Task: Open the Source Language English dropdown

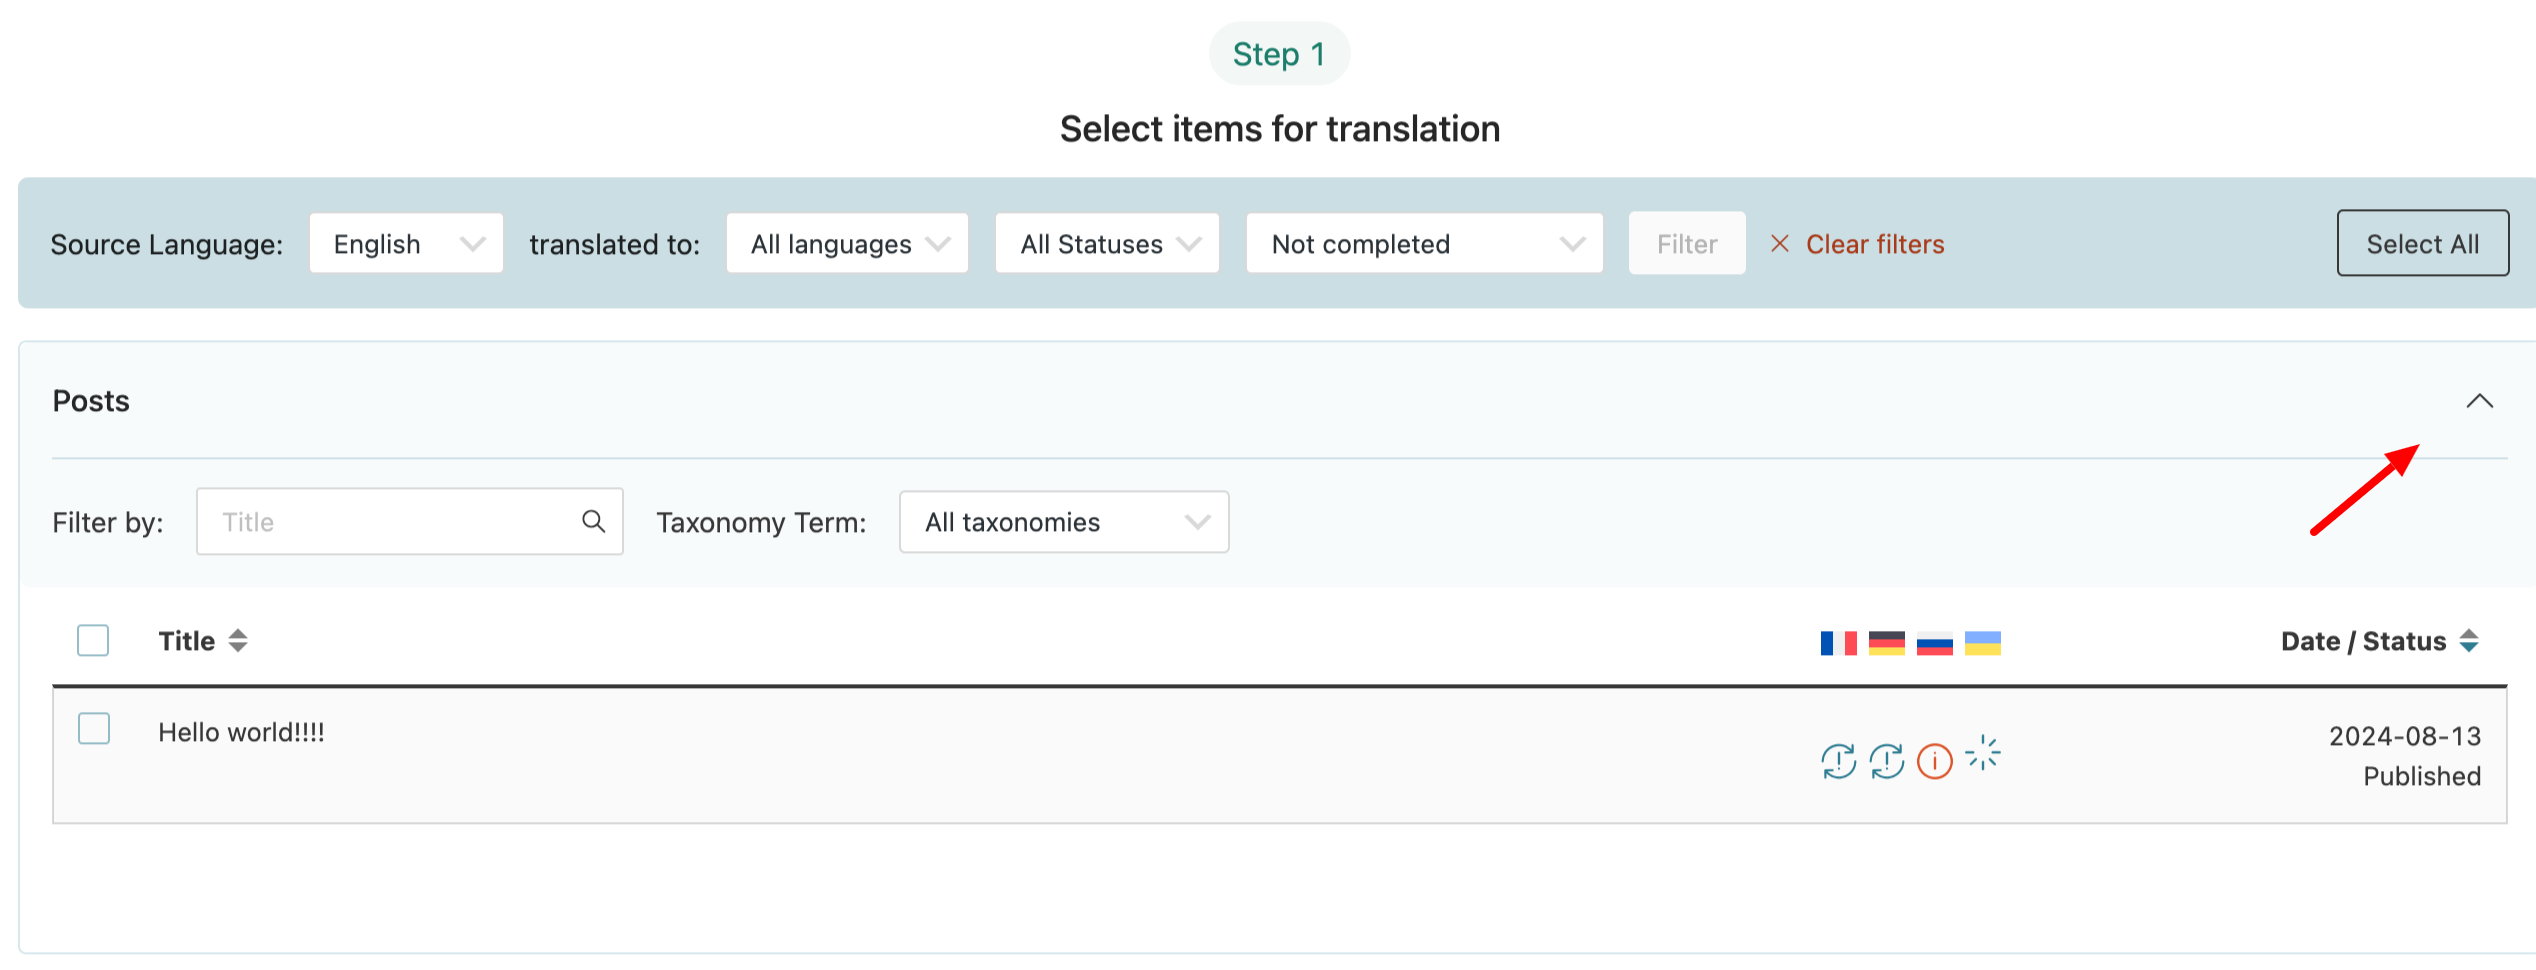Action: (406, 244)
